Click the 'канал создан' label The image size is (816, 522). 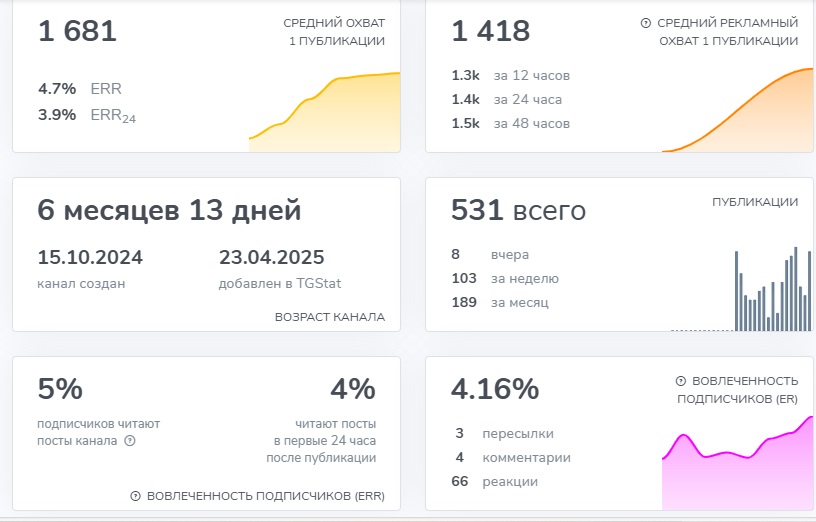(81, 284)
